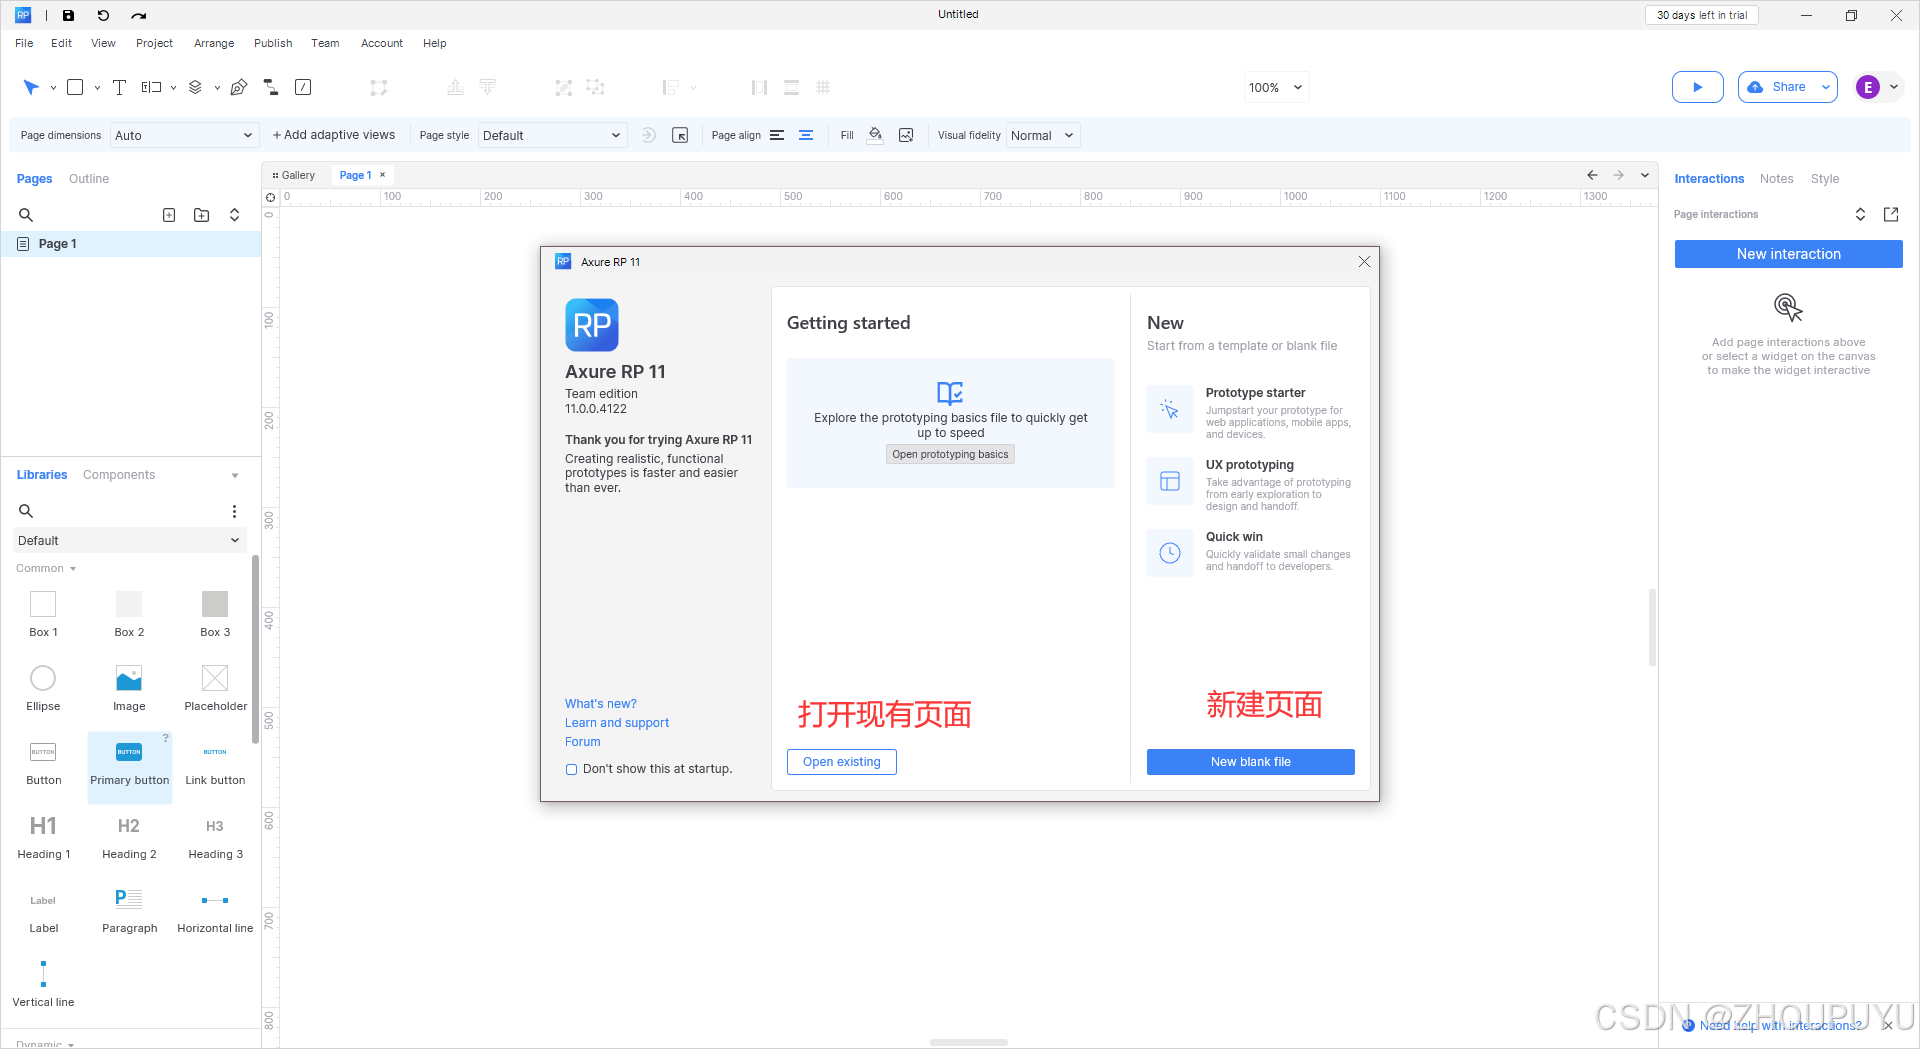The width and height of the screenshot is (1920, 1049).
Task: Switch to the Style tab
Action: tap(1824, 179)
